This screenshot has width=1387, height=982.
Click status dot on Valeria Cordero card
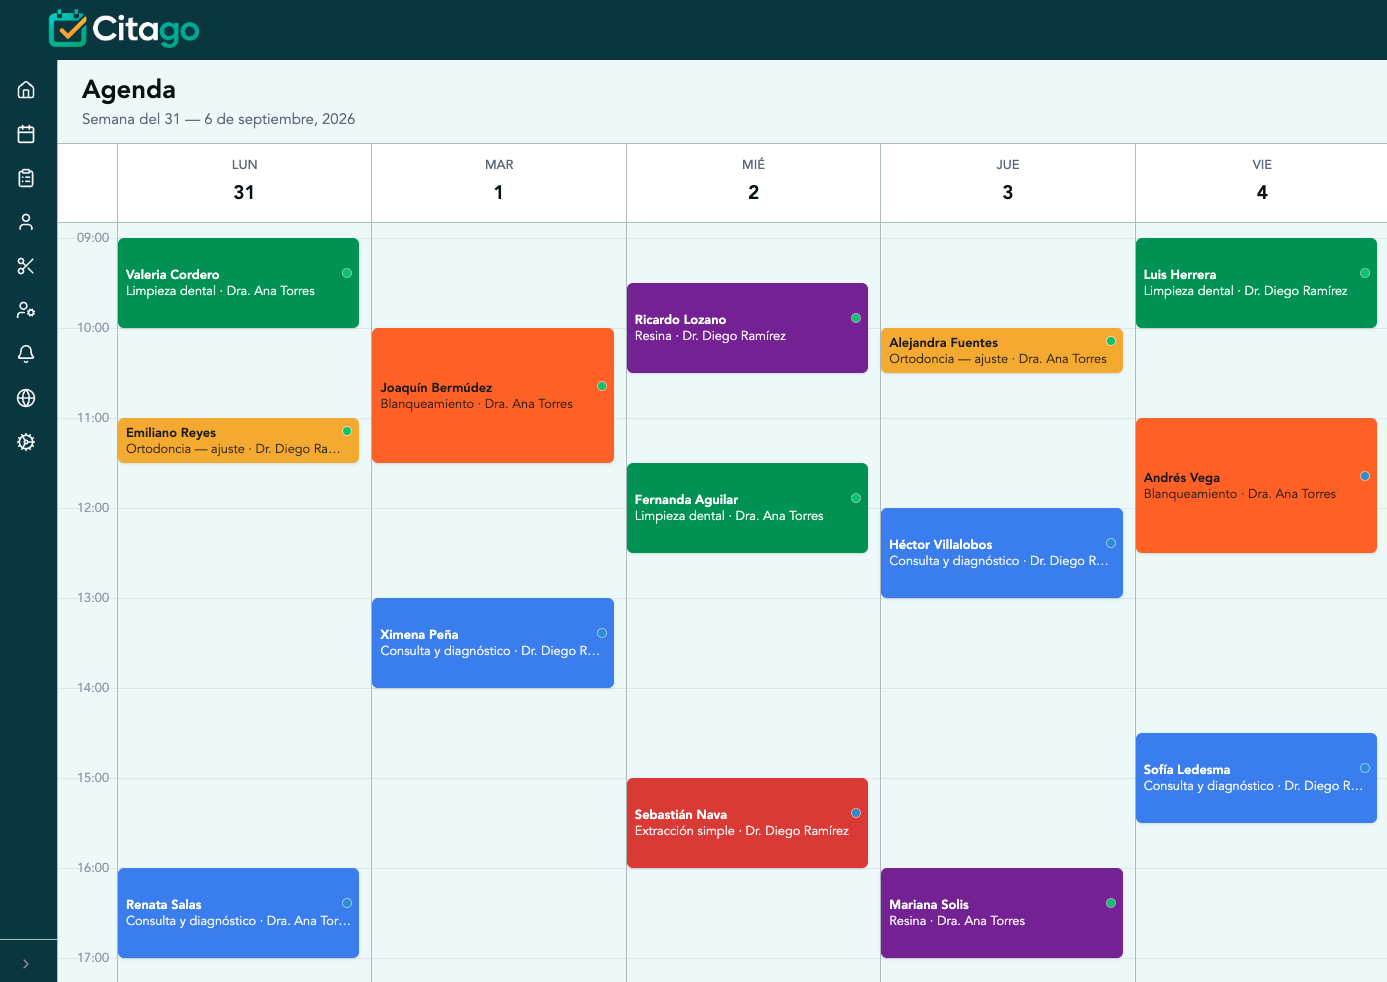click(x=347, y=273)
